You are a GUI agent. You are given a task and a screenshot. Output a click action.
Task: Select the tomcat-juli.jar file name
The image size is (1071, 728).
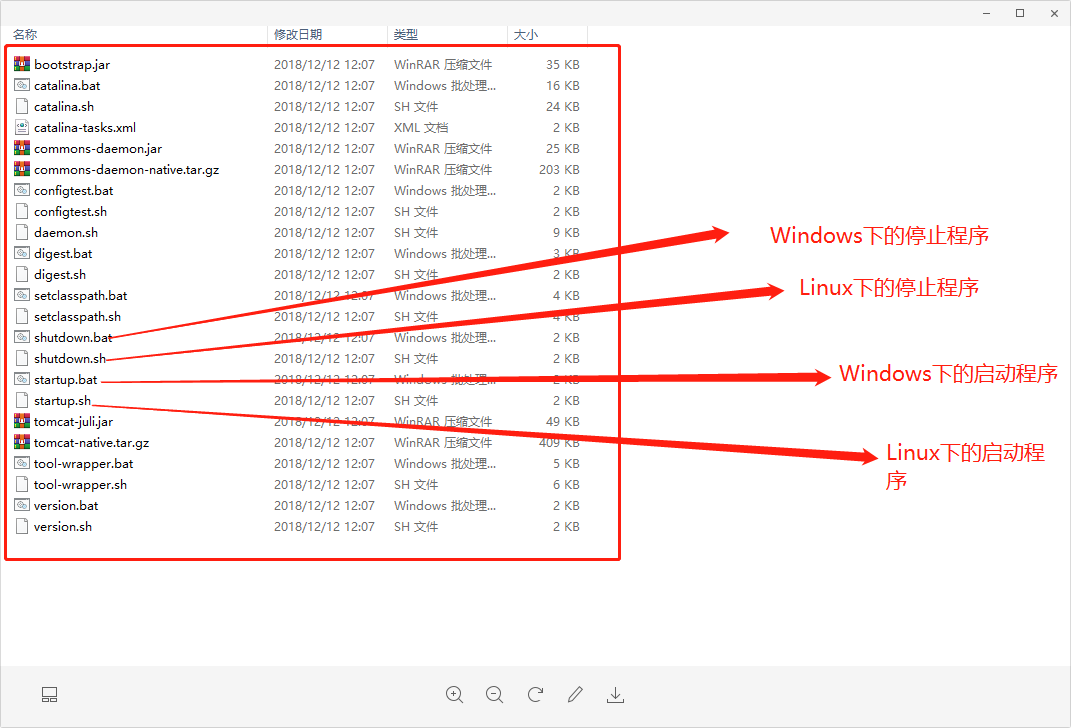click(x=73, y=421)
